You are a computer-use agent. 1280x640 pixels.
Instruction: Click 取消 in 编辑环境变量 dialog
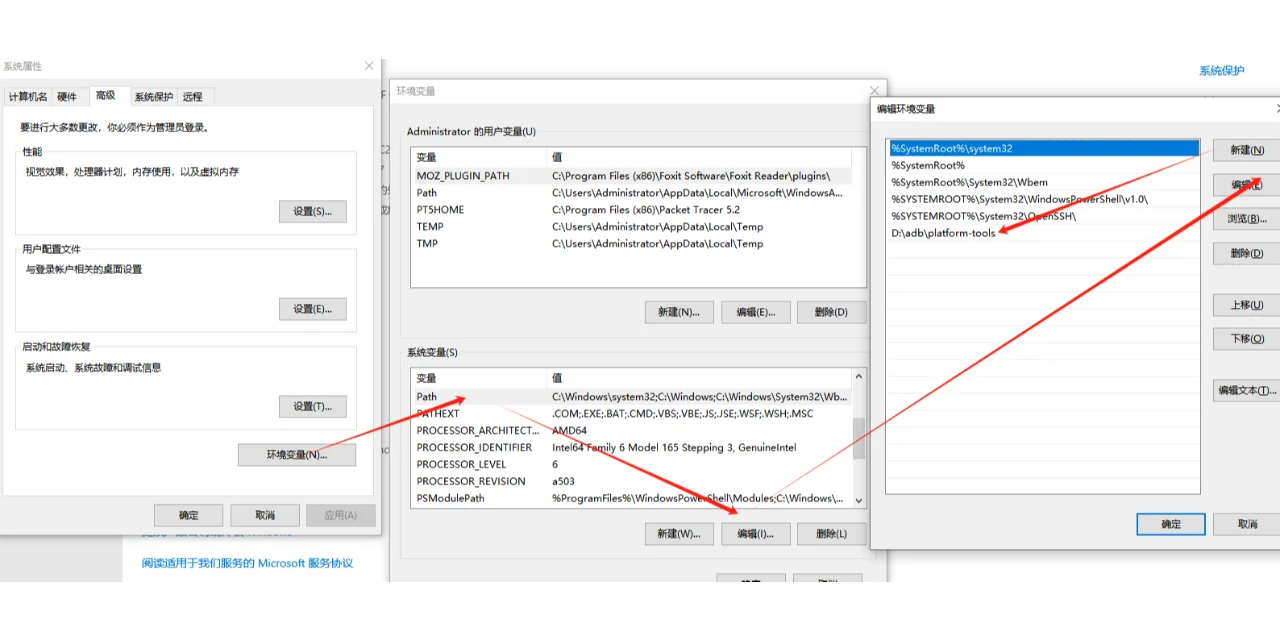[x=1248, y=524]
